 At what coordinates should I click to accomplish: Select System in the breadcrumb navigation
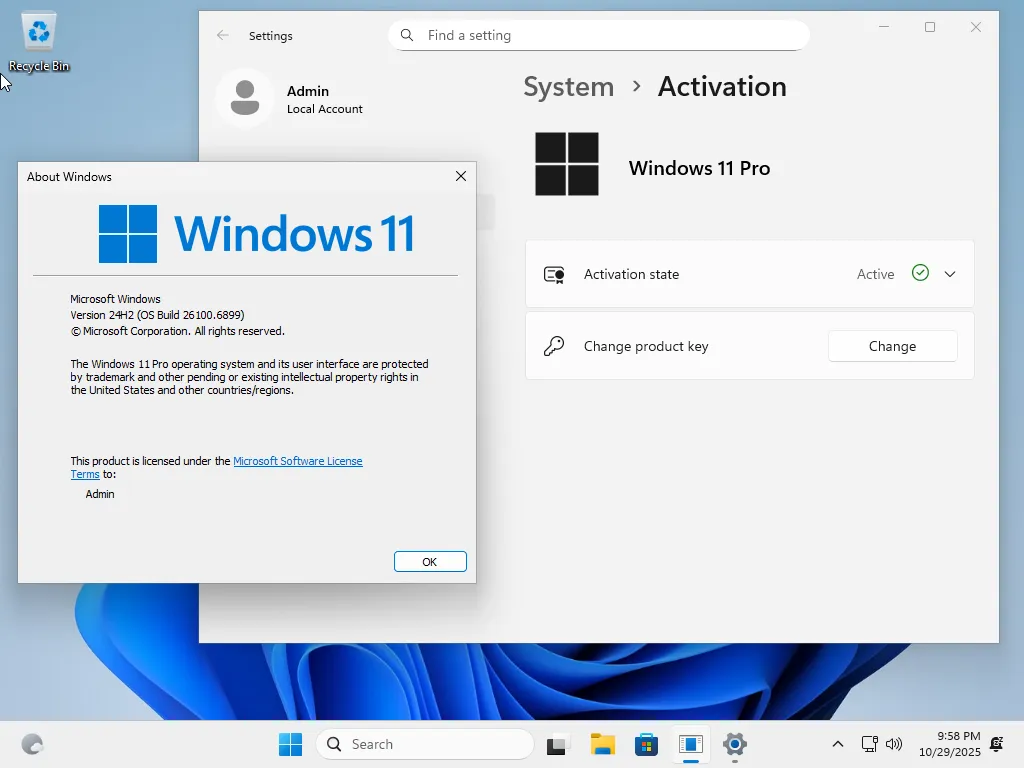coord(568,87)
